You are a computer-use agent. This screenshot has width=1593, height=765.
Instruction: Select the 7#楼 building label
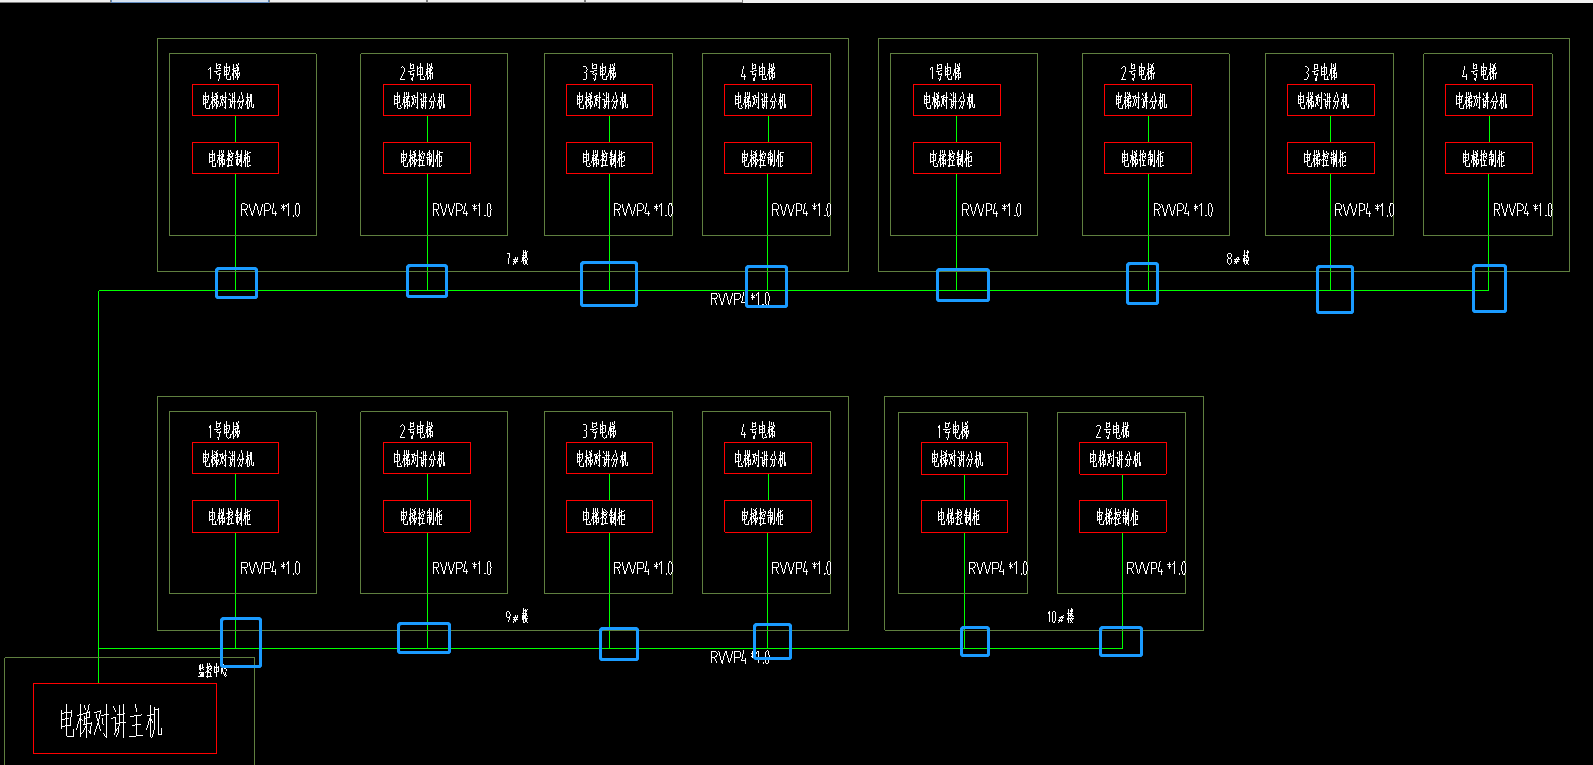517,258
